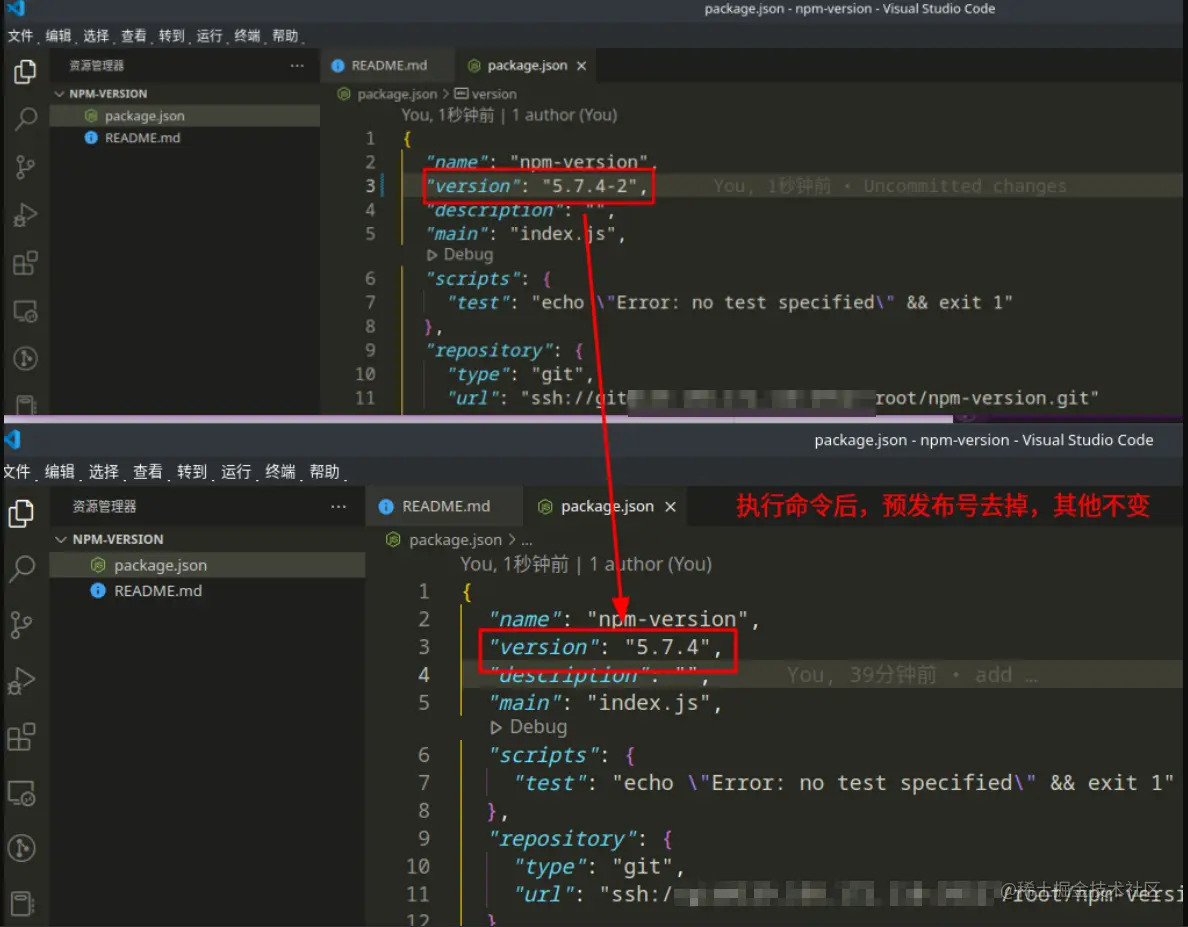
Task: Open 编辑 menu in upper window
Action: pyautogui.click(x=58, y=36)
